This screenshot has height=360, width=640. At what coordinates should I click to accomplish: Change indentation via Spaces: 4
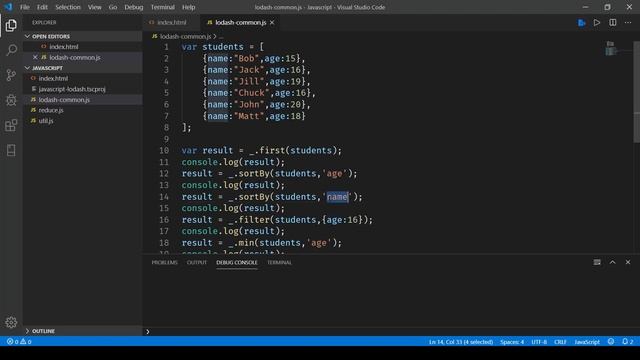tap(512, 342)
